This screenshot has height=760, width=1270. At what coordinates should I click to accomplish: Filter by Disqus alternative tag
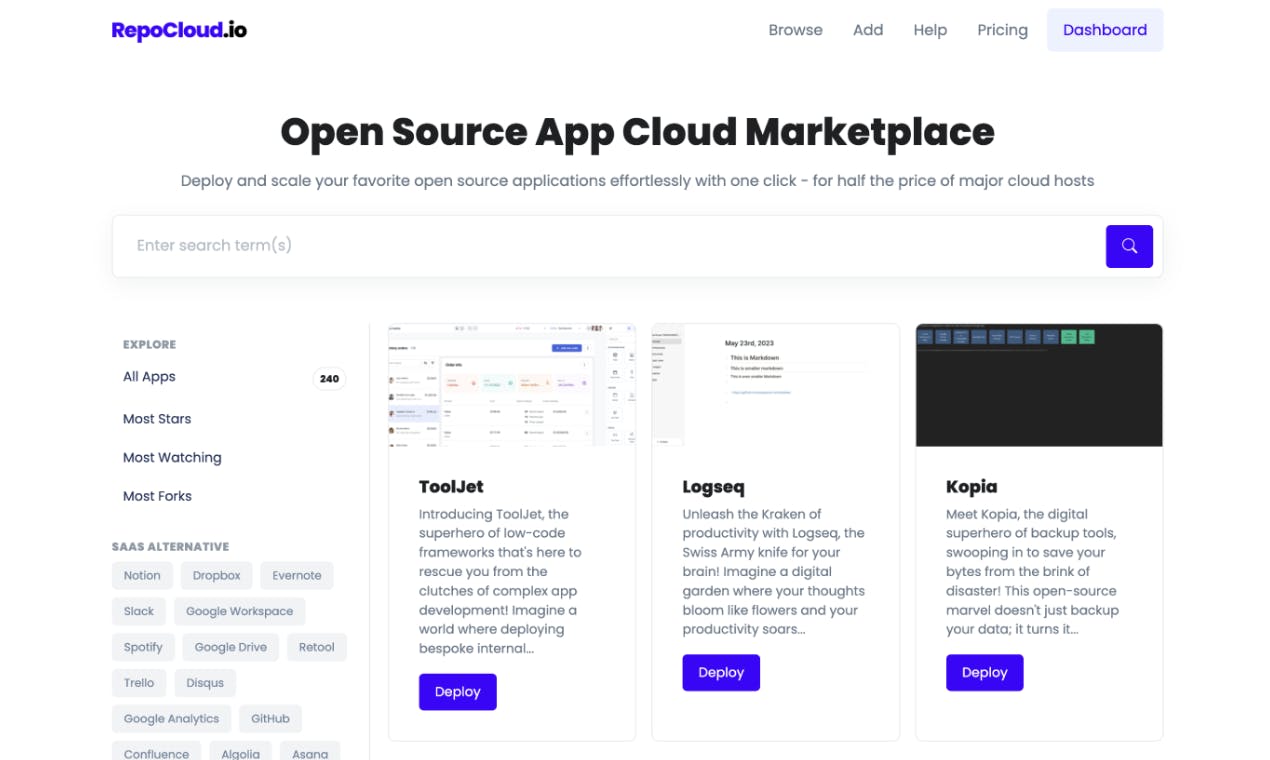click(x=205, y=684)
